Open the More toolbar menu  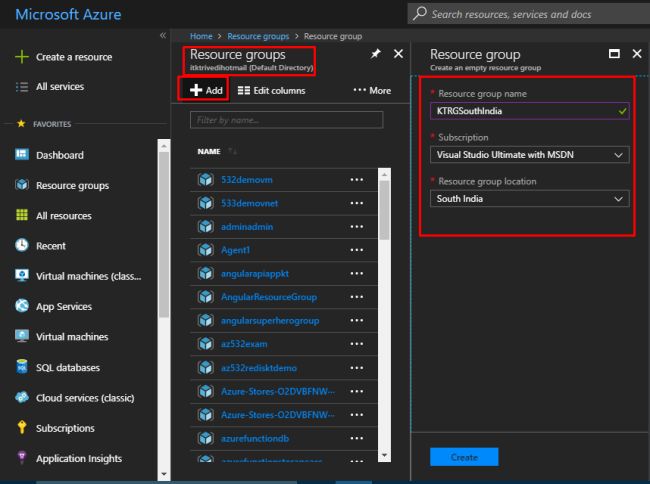click(372, 90)
